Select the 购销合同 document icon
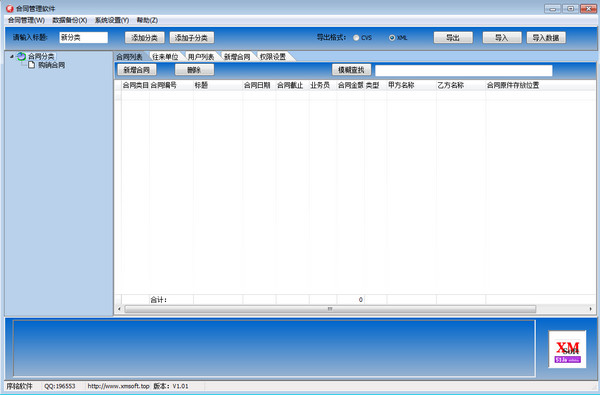 point(31,65)
